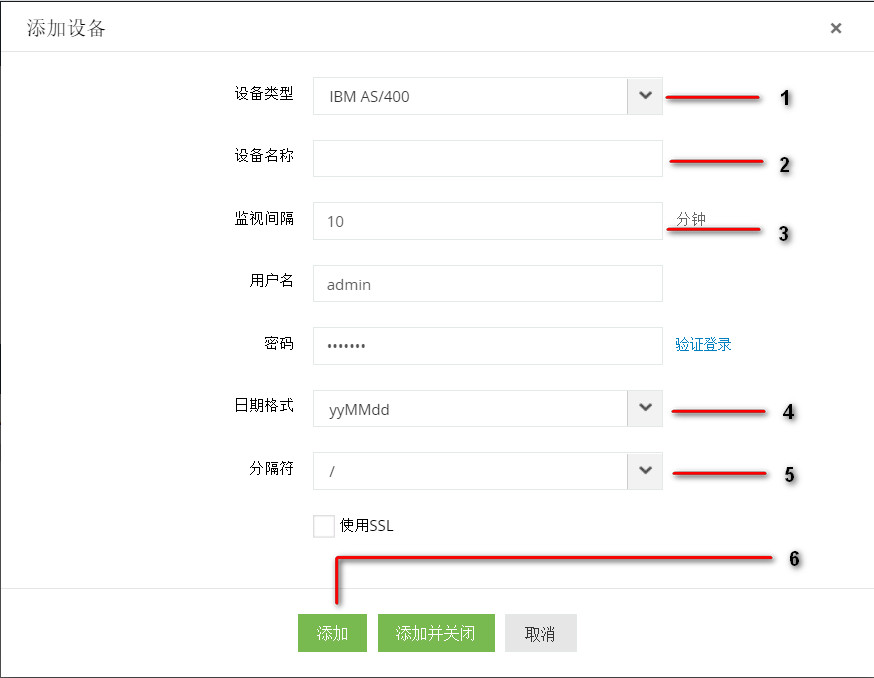Close the 添加设备 dialog with X
Image resolution: width=874 pixels, height=678 pixels.
(836, 29)
